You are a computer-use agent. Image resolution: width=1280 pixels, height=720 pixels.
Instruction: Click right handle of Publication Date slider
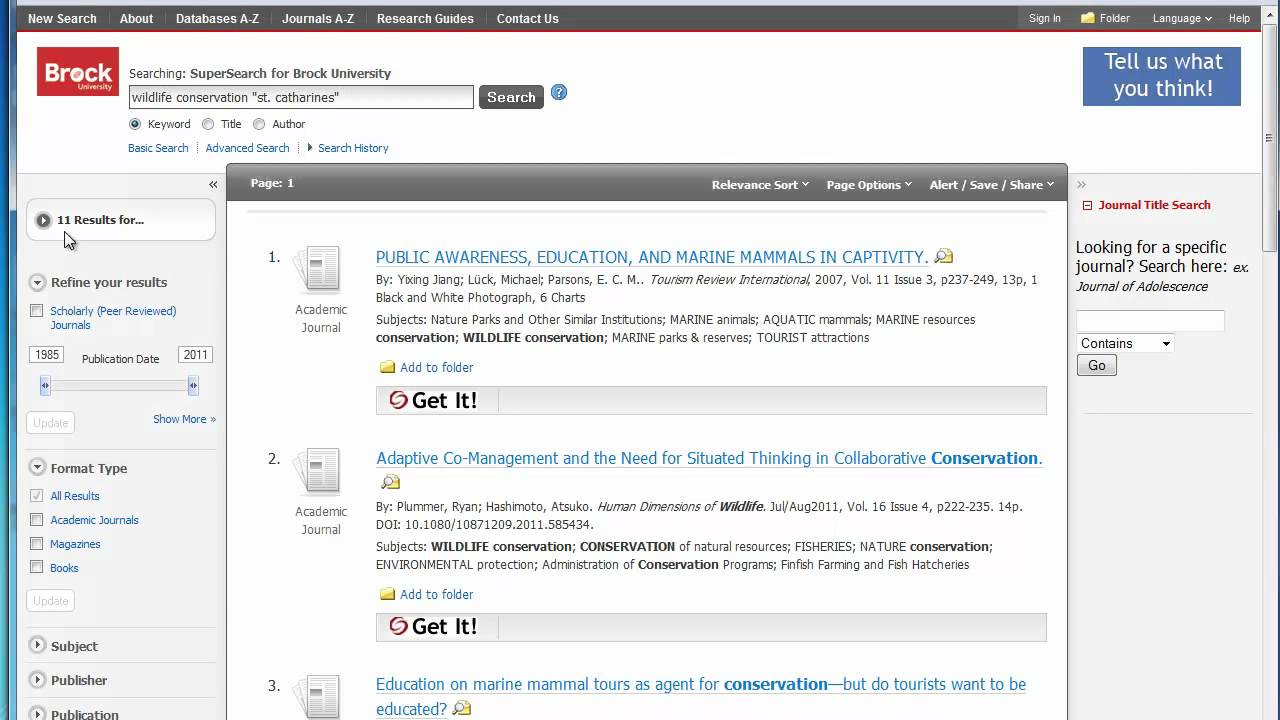click(193, 385)
